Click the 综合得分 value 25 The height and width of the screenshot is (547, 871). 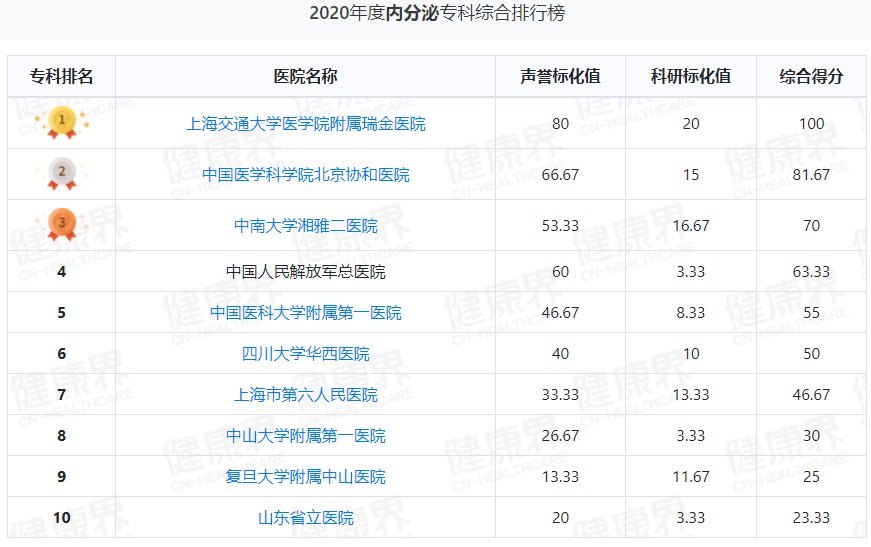(812, 477)
